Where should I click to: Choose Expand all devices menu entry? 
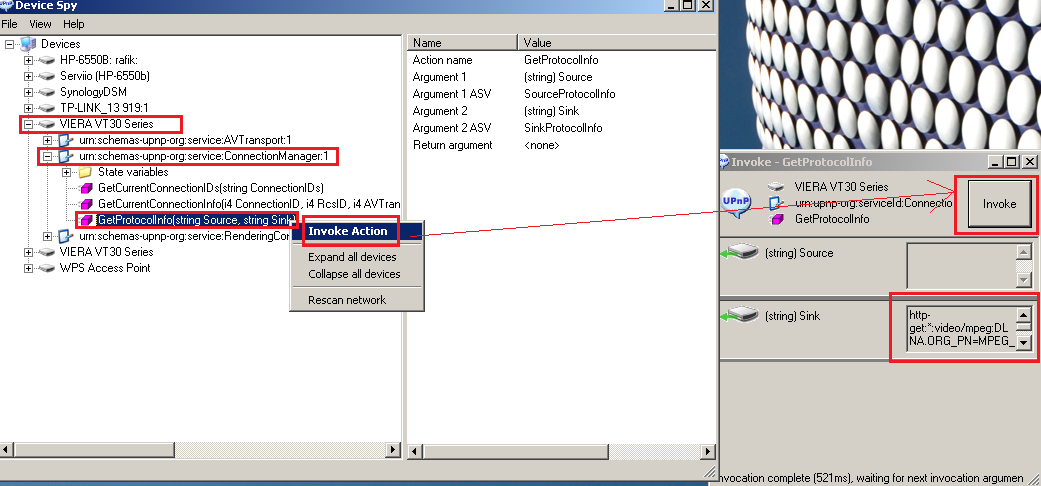(352, 258)
